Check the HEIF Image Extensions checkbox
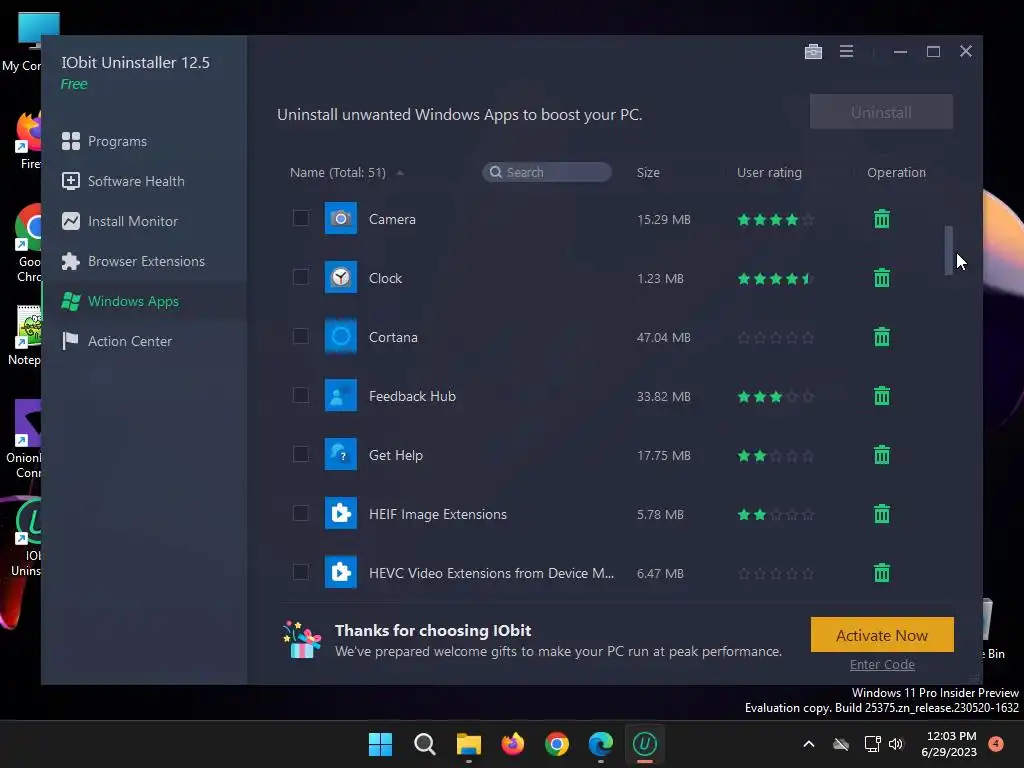1024x768 pixels. click(300, 513)
